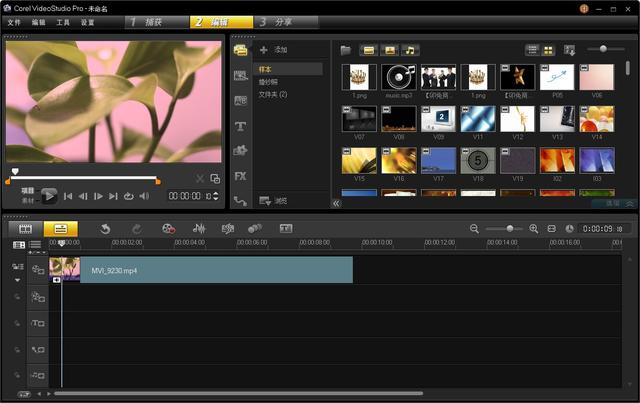Toggle showing photos in library

390,50
